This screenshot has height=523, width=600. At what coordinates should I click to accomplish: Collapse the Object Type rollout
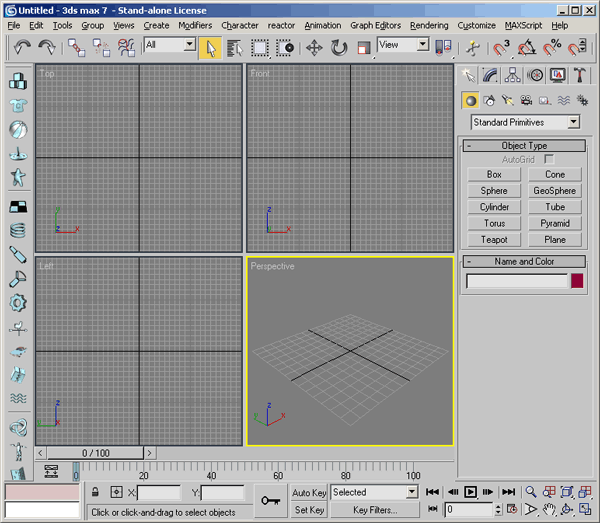click(524, 146)
